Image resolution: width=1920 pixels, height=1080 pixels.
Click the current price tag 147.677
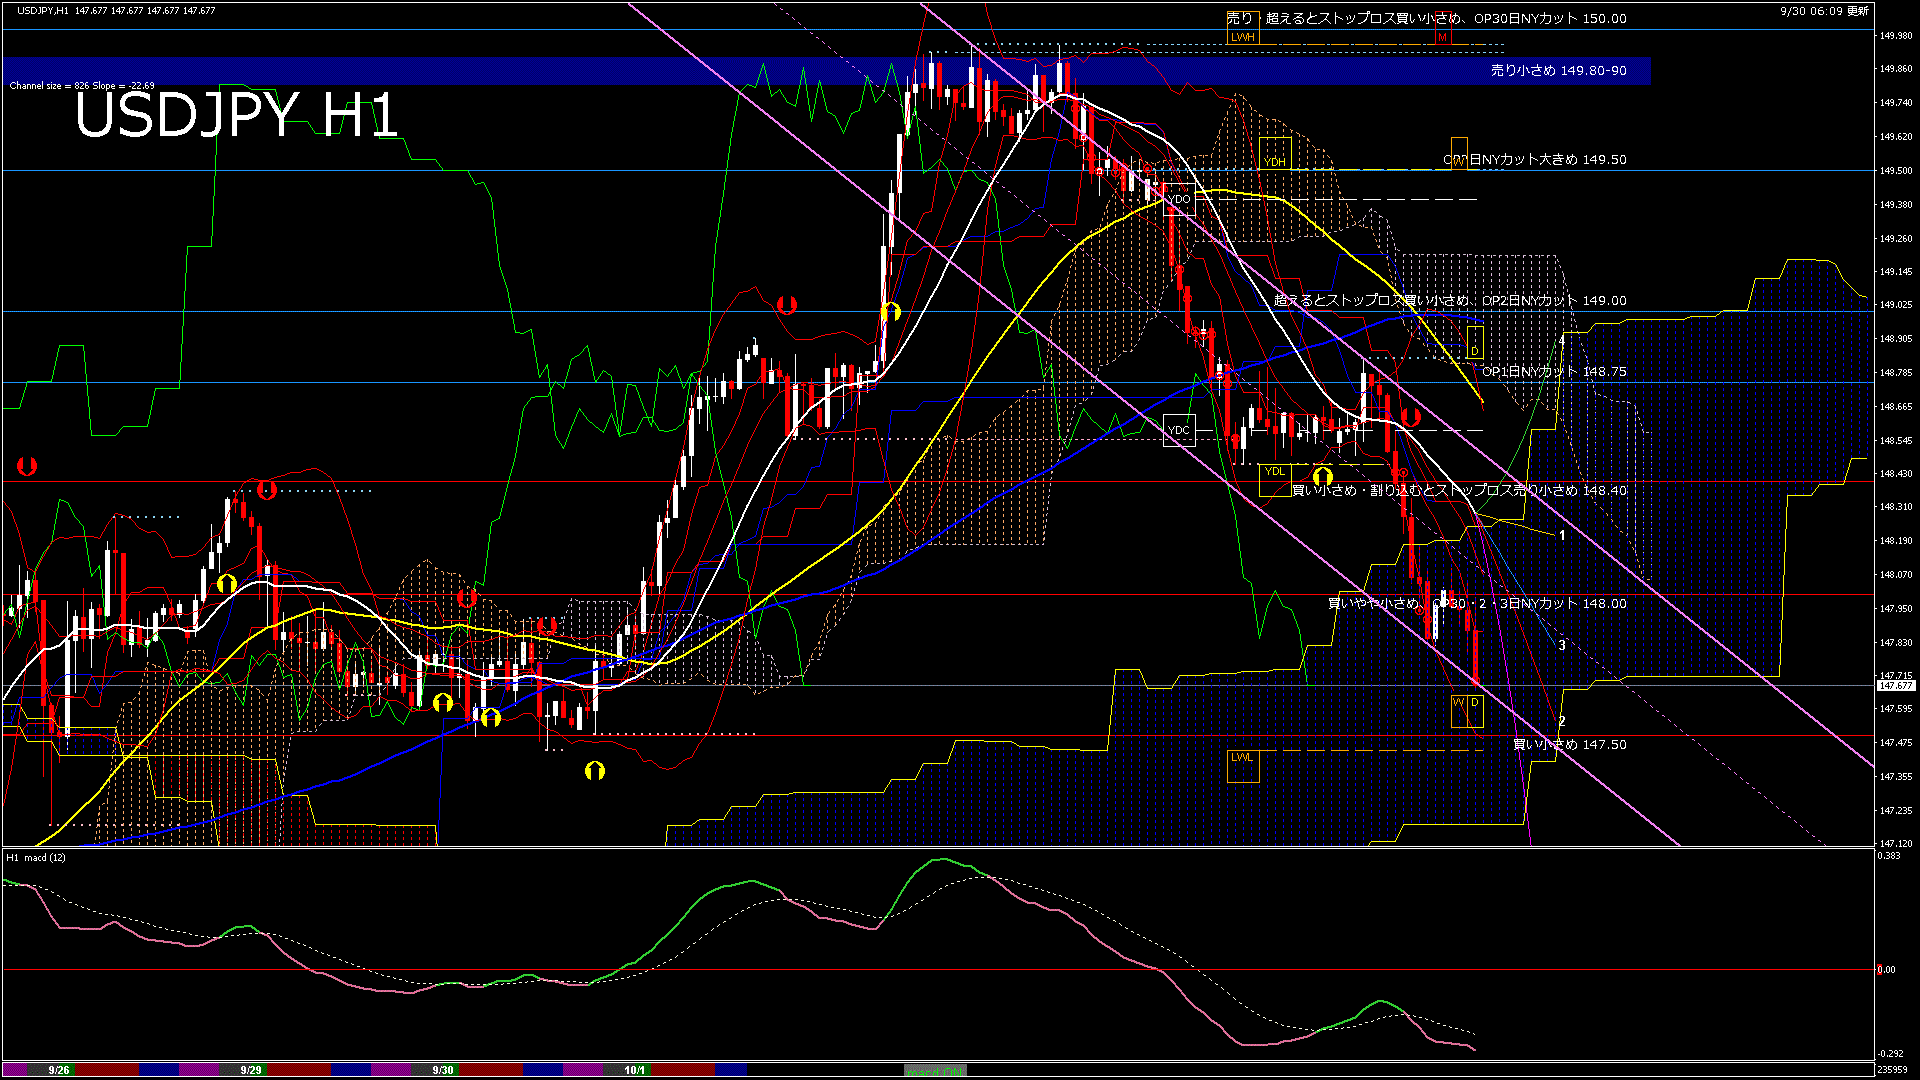click(1895, 686)
